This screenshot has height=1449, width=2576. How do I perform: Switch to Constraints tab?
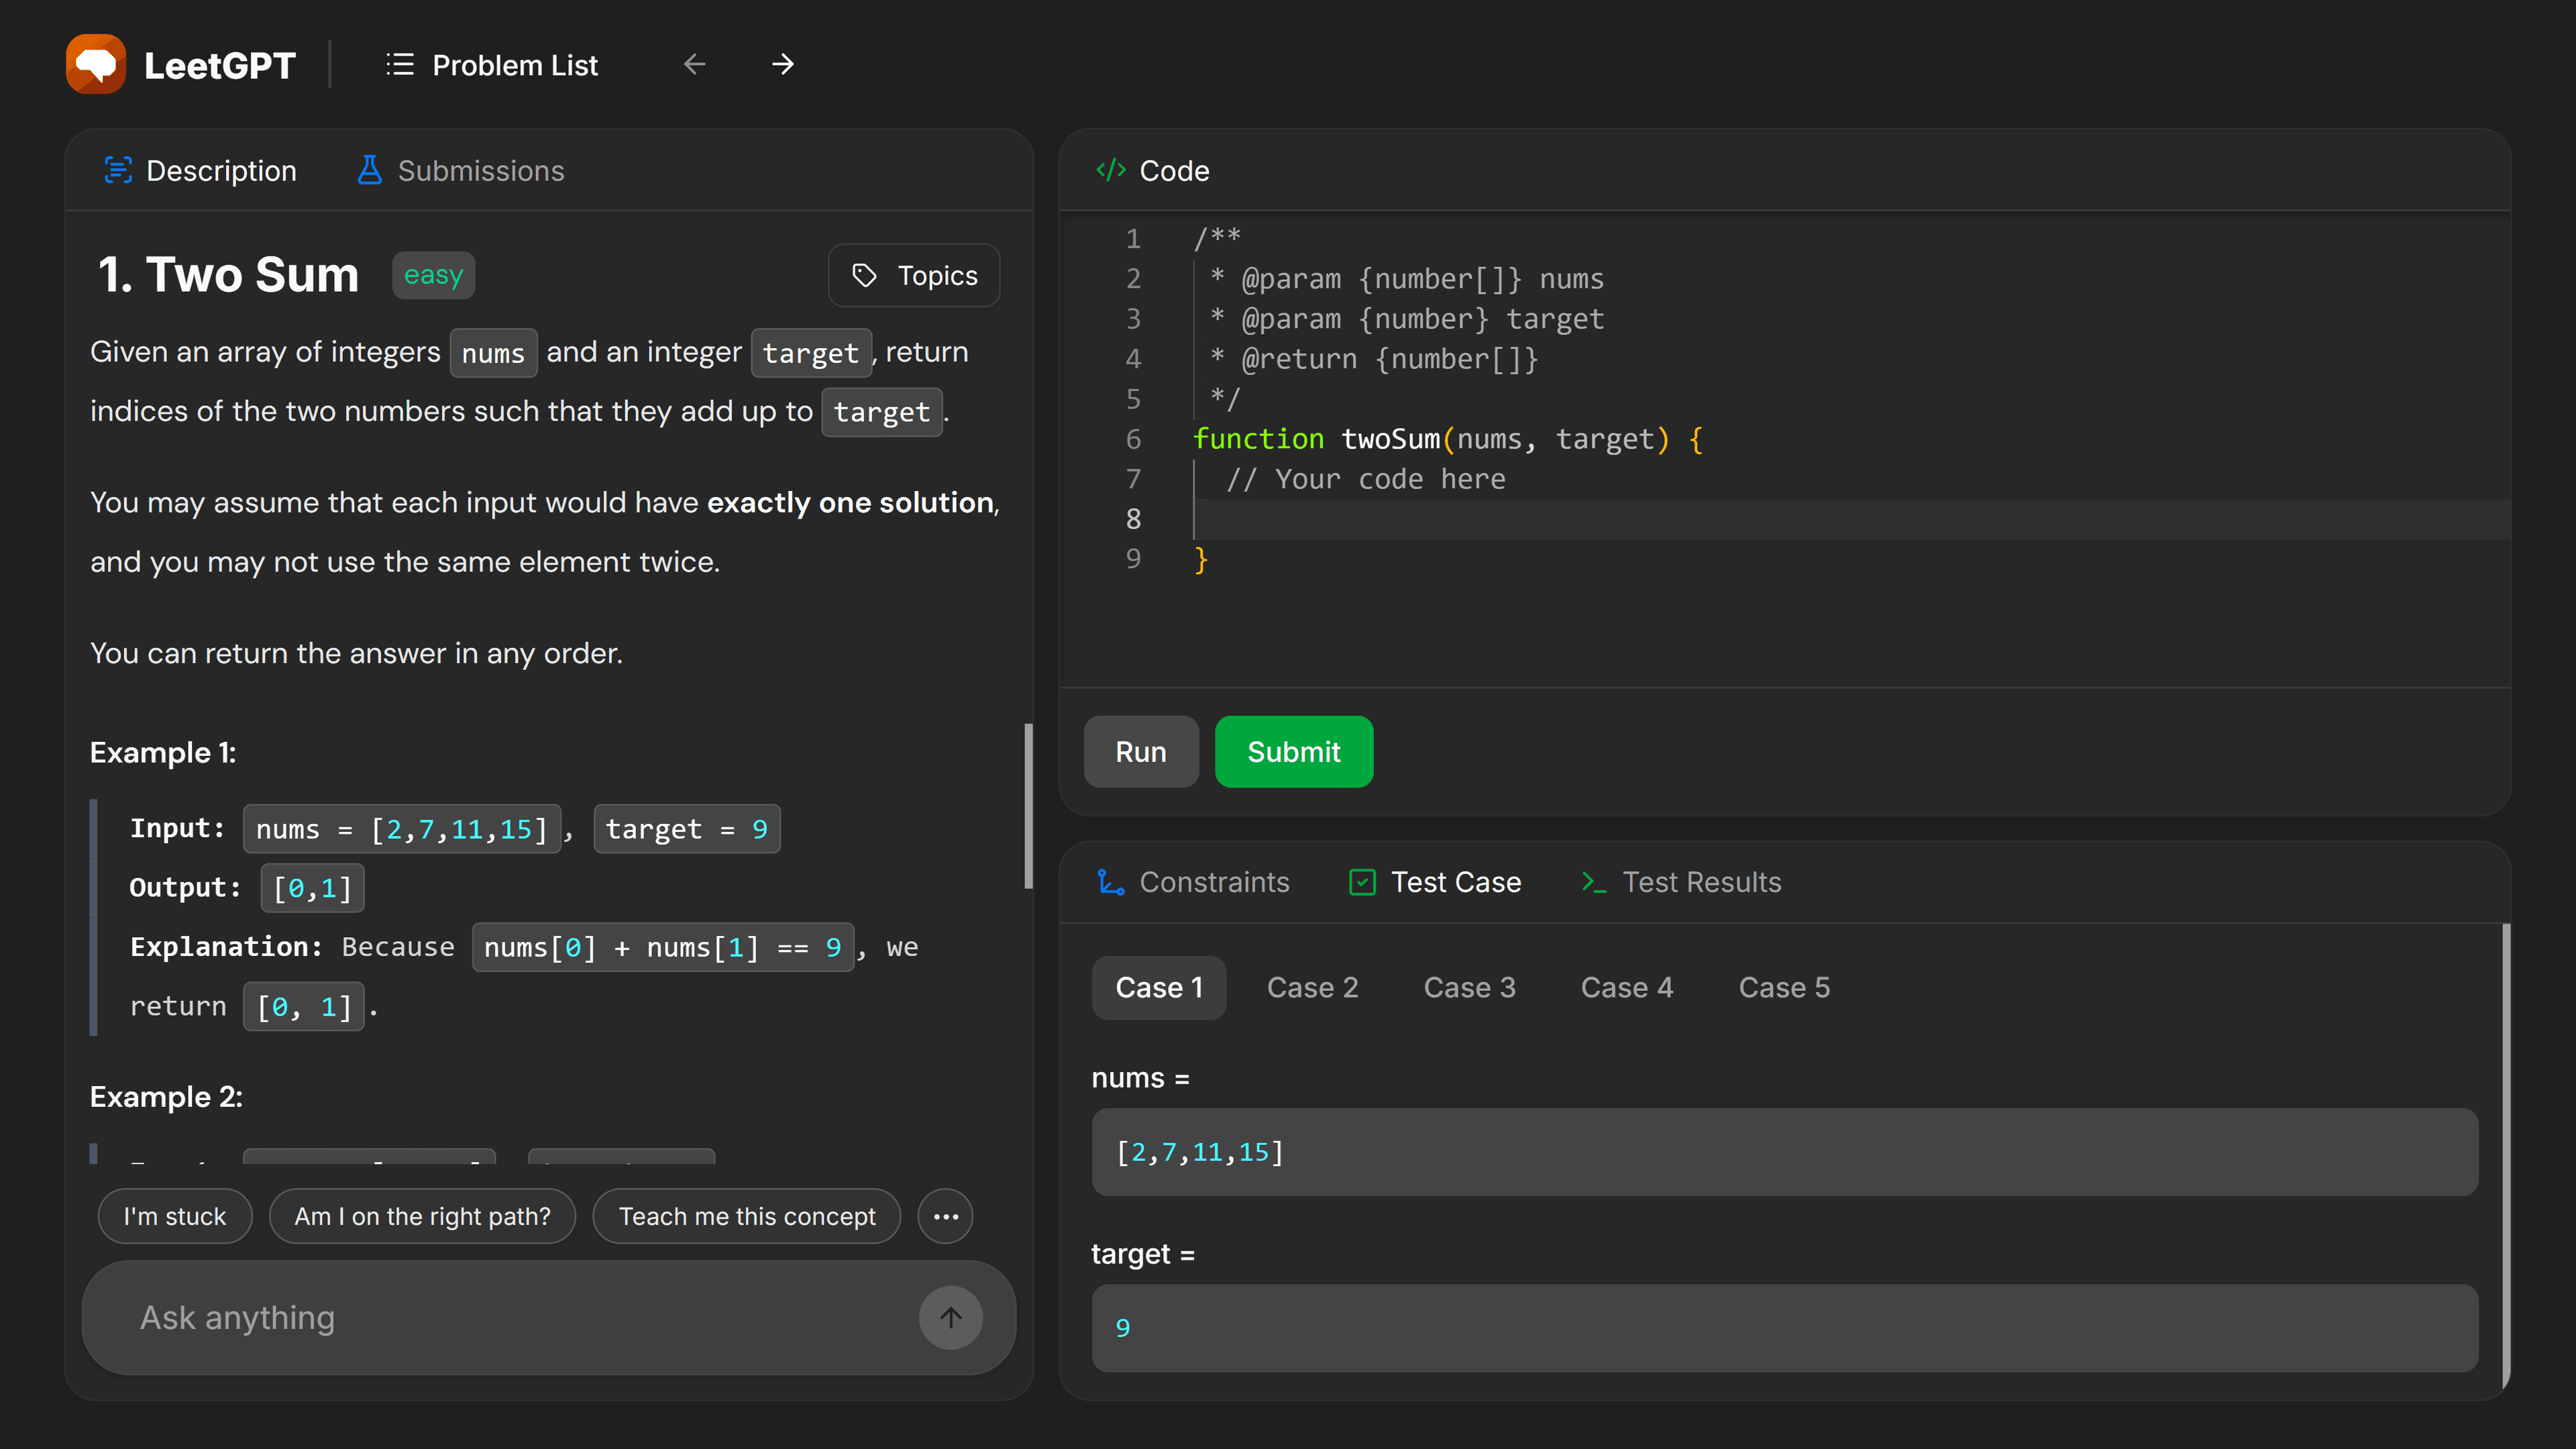pos(1193,882)
